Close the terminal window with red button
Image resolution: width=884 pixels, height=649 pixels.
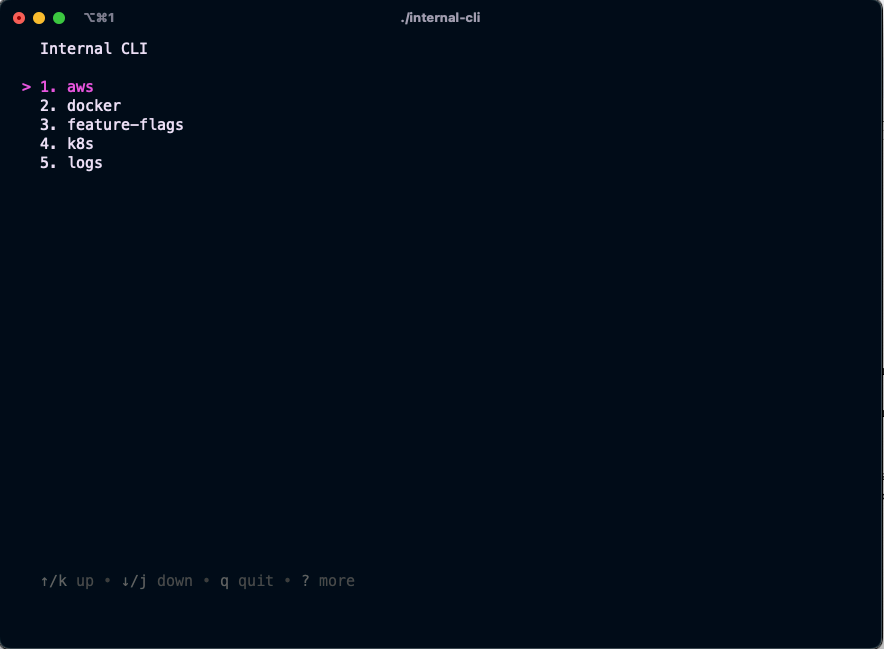[19, 18]
